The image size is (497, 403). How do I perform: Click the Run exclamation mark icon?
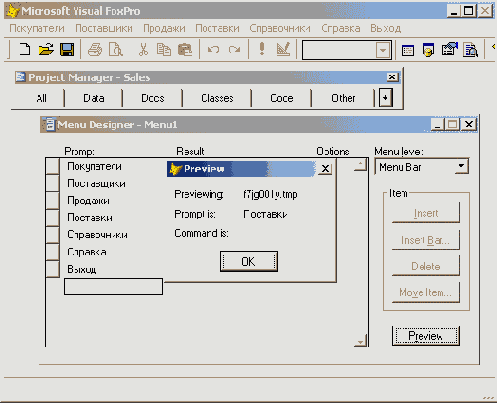262,49
